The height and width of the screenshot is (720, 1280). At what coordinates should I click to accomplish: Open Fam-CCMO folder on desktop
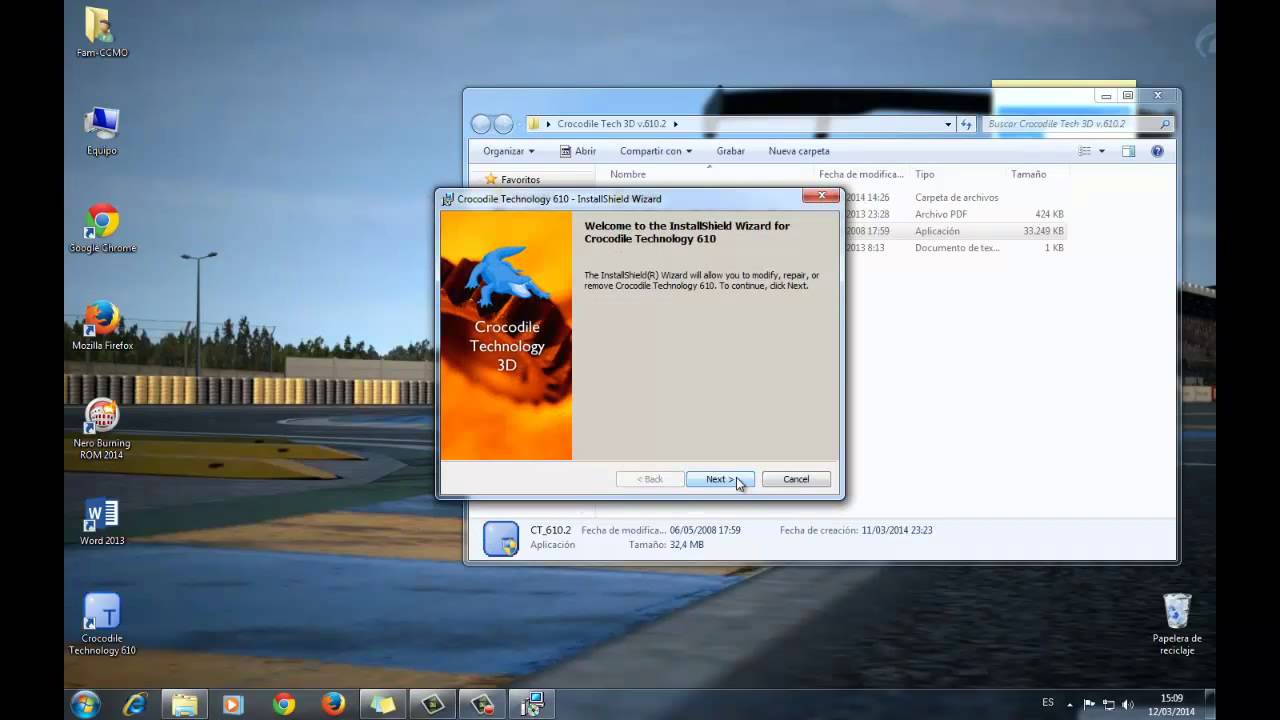click(x=102, y=33)
